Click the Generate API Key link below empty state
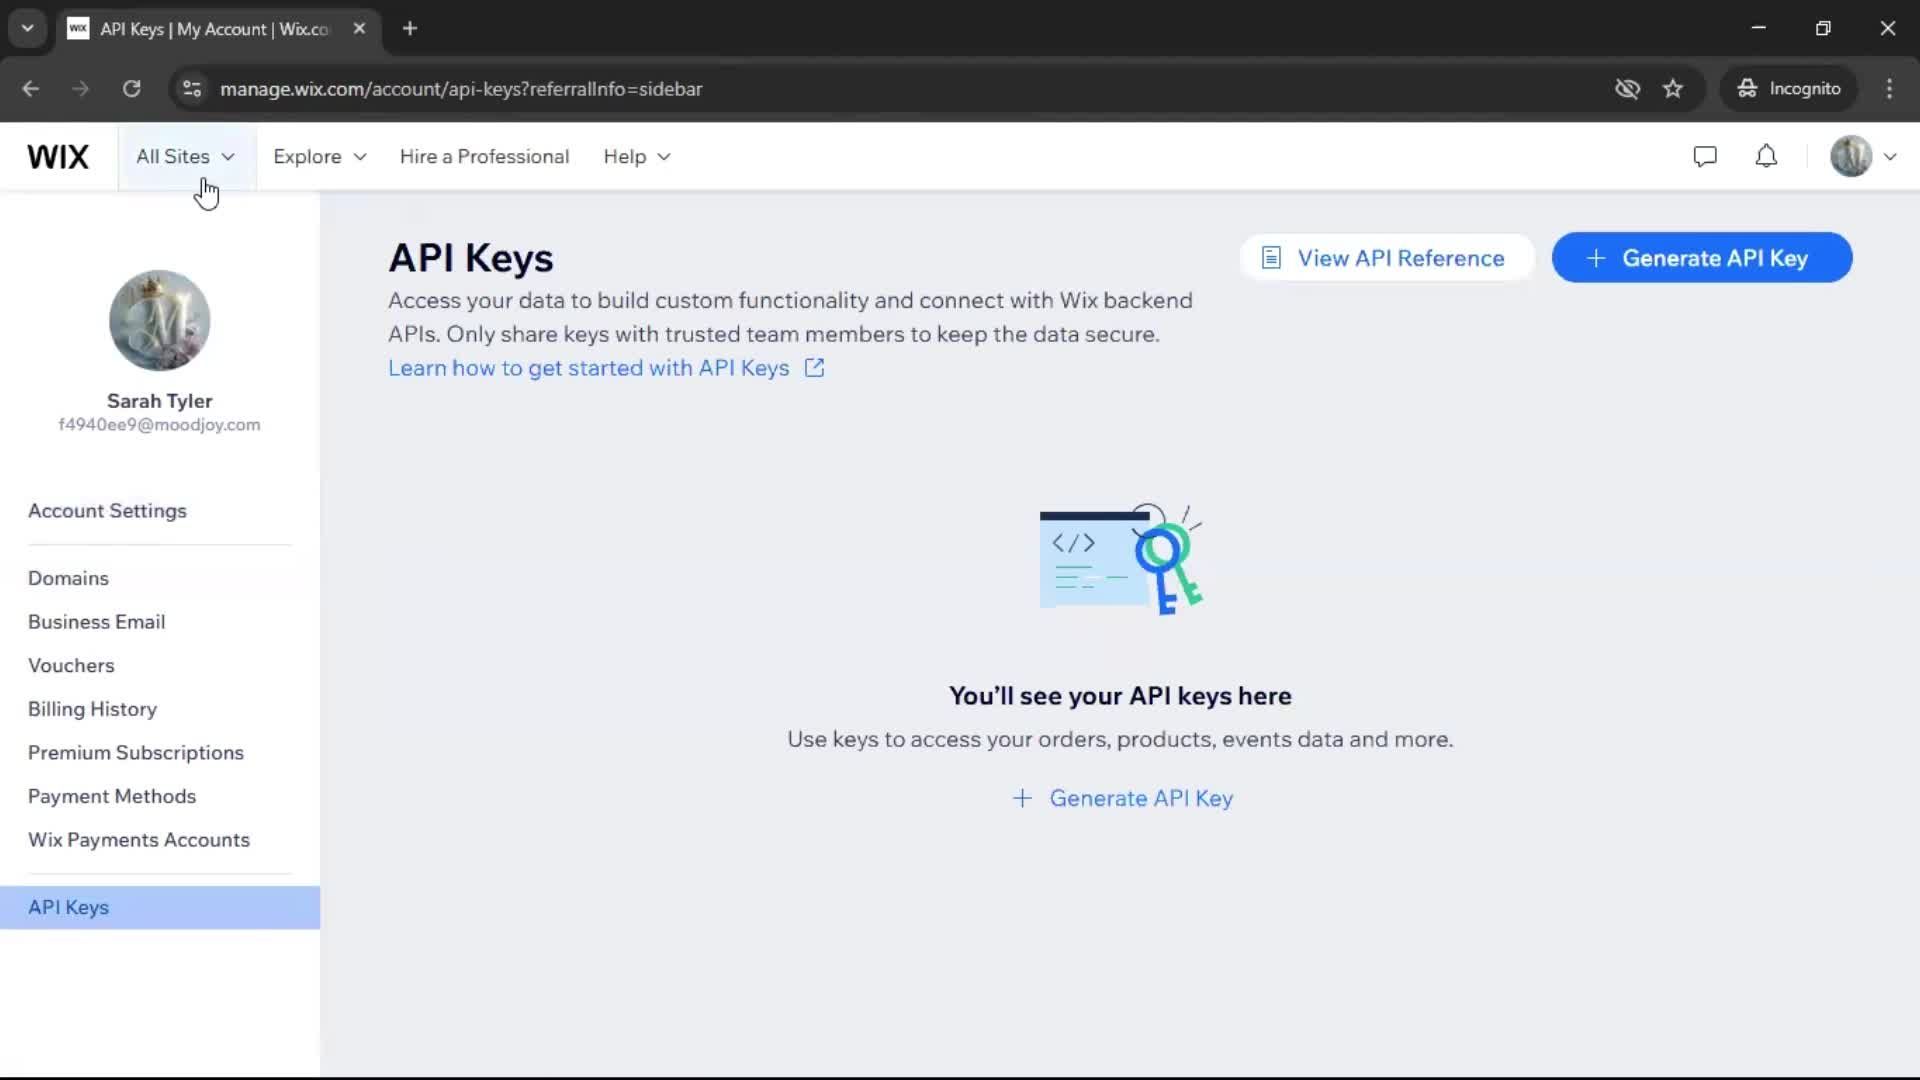Screen dimensions: 1920x1080 pyautogui.click(x=1122, y=798)
